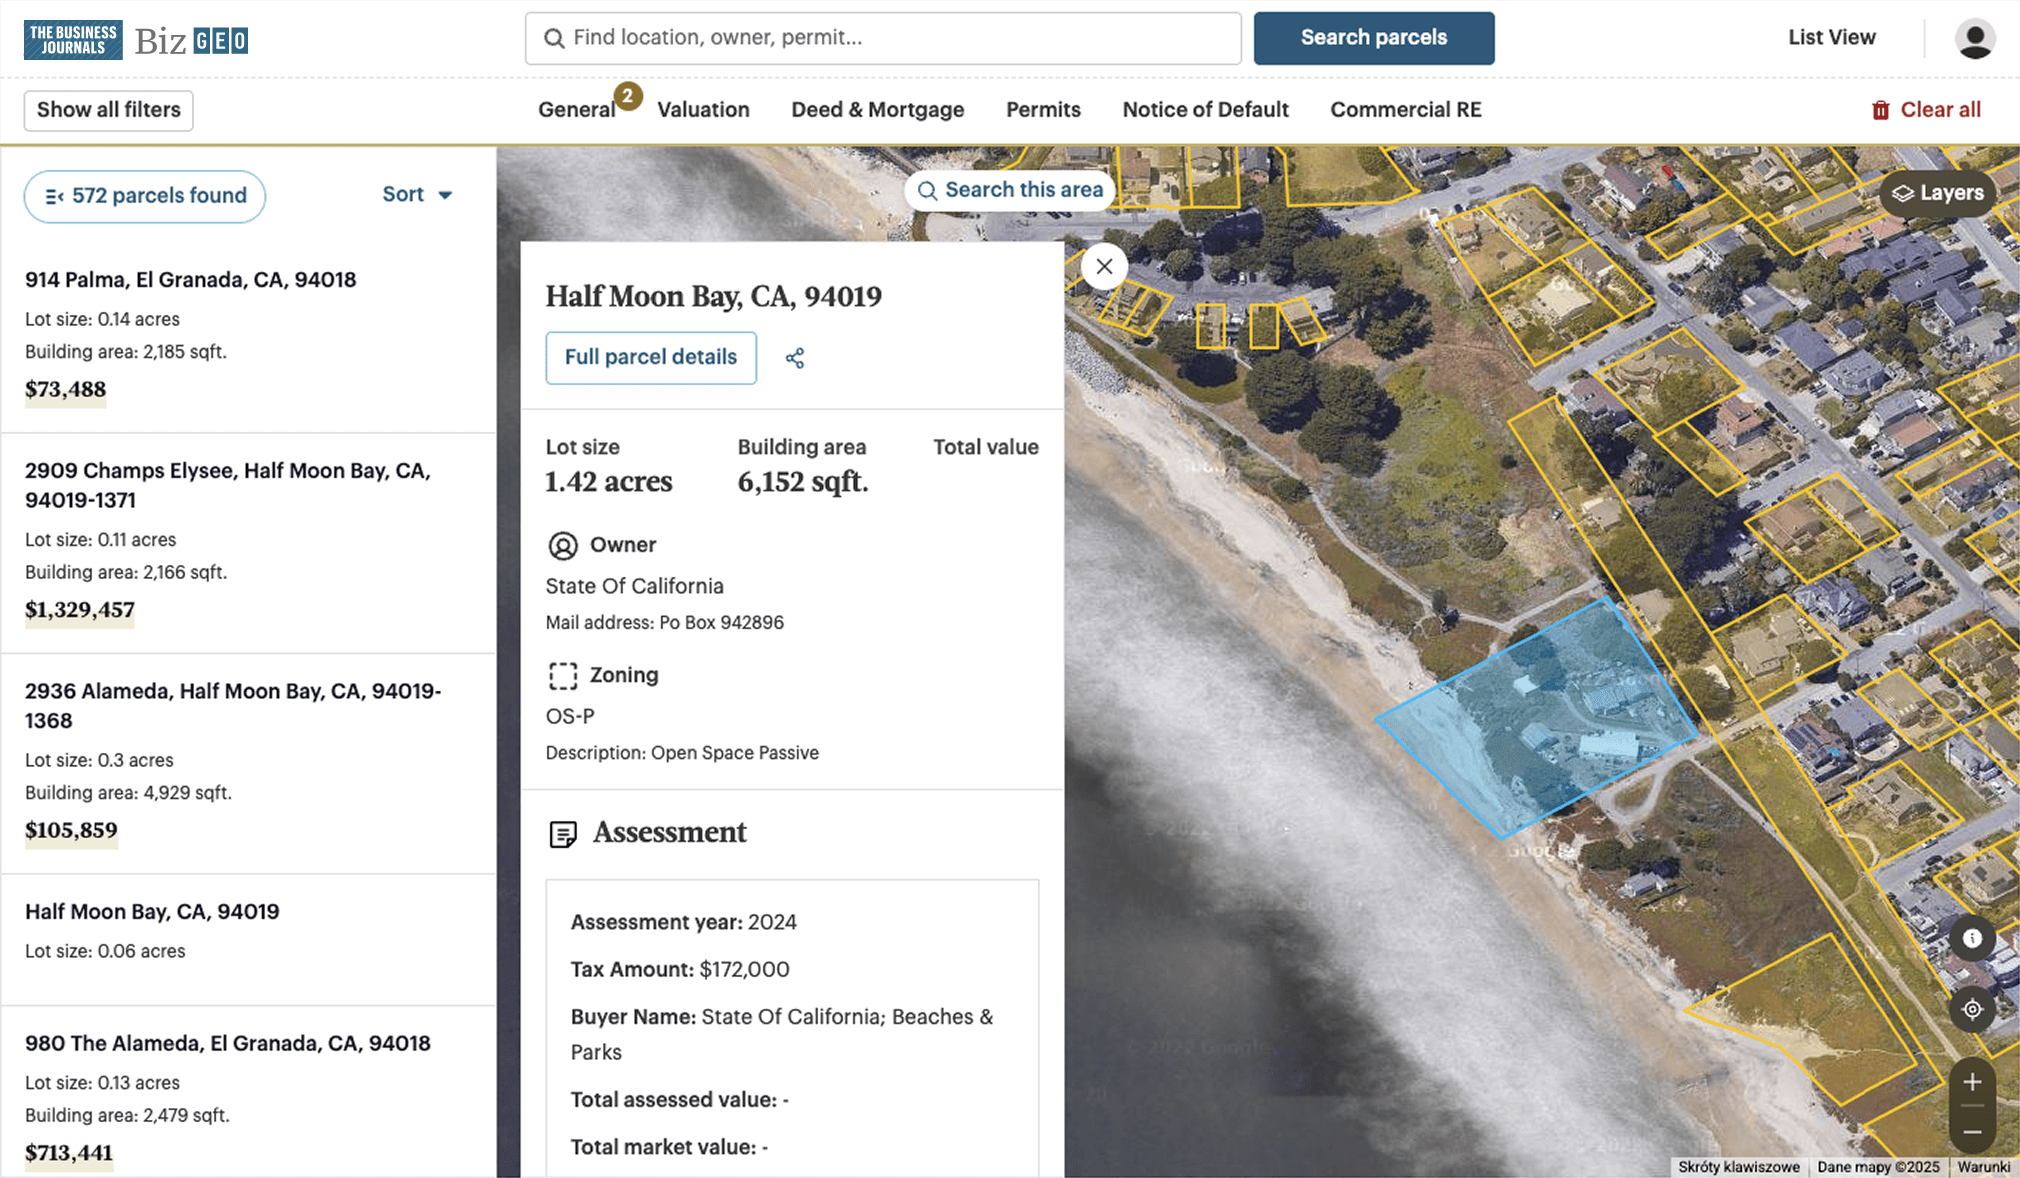Click the highlighted blue parcel on map
2020x1178 pixels.
tap(1537, 717)
